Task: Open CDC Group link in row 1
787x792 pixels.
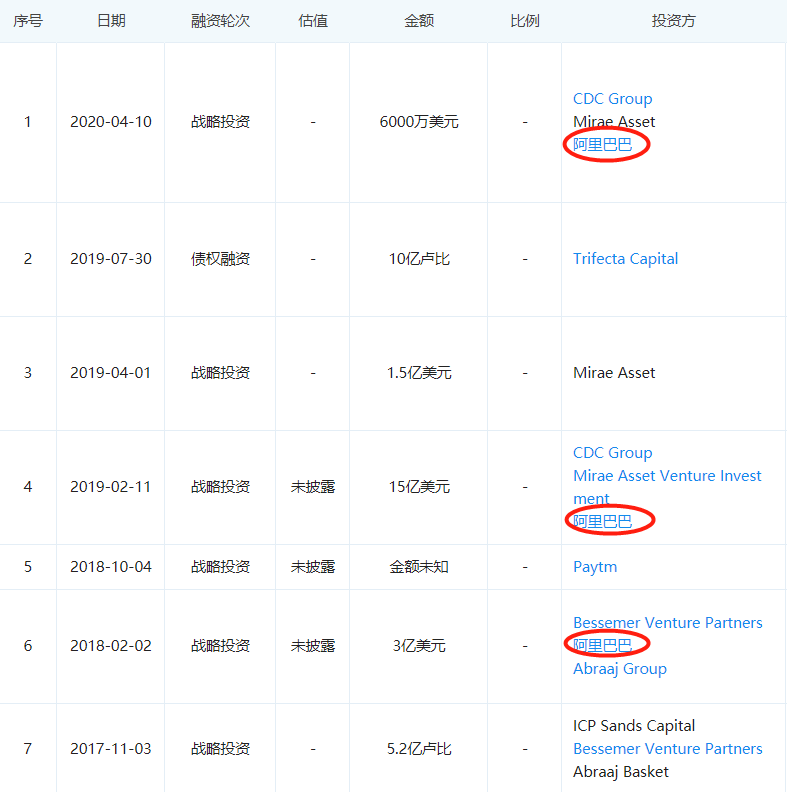Action: click(612, 98)
